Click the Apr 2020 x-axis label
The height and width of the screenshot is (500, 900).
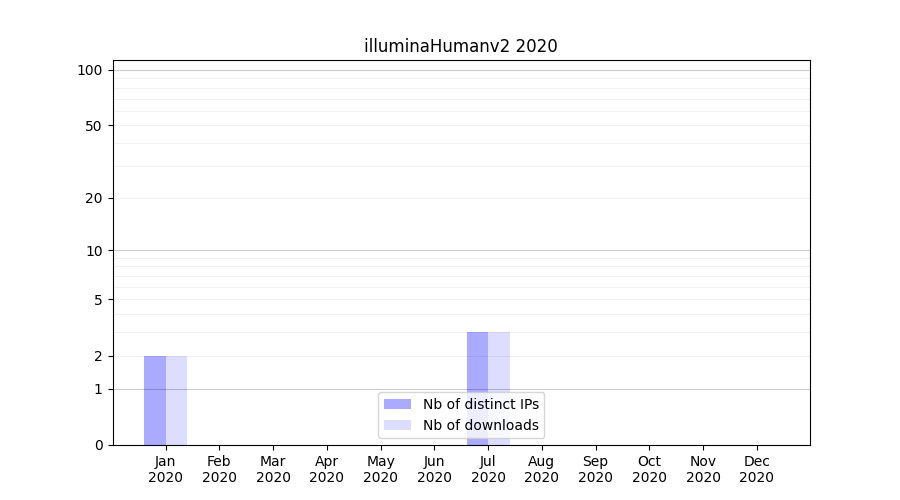pos(327,469)
